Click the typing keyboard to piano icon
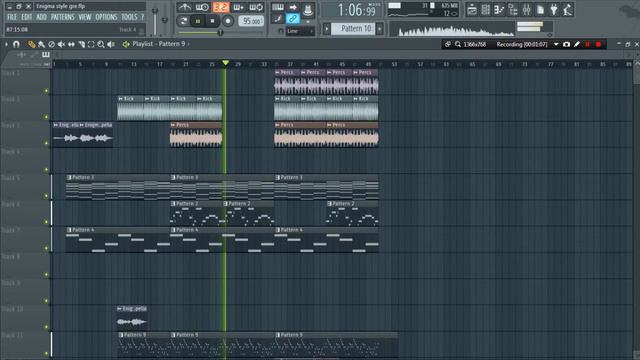 278,7
